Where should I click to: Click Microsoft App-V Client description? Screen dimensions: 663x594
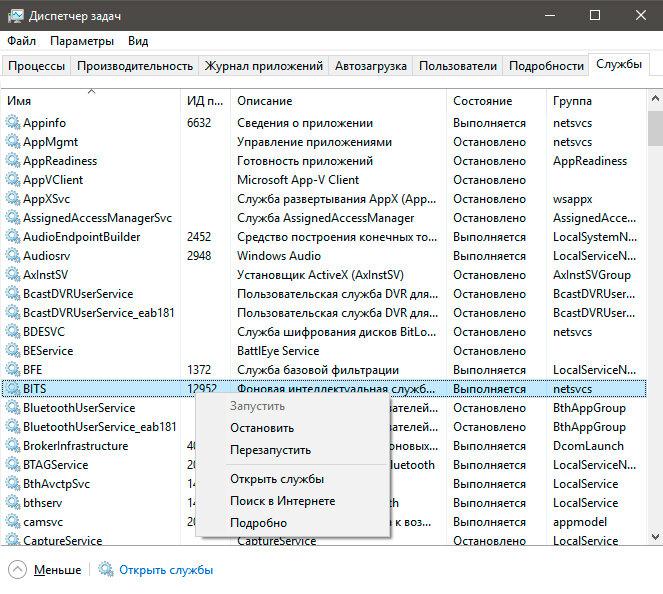[x=298, y=180]
